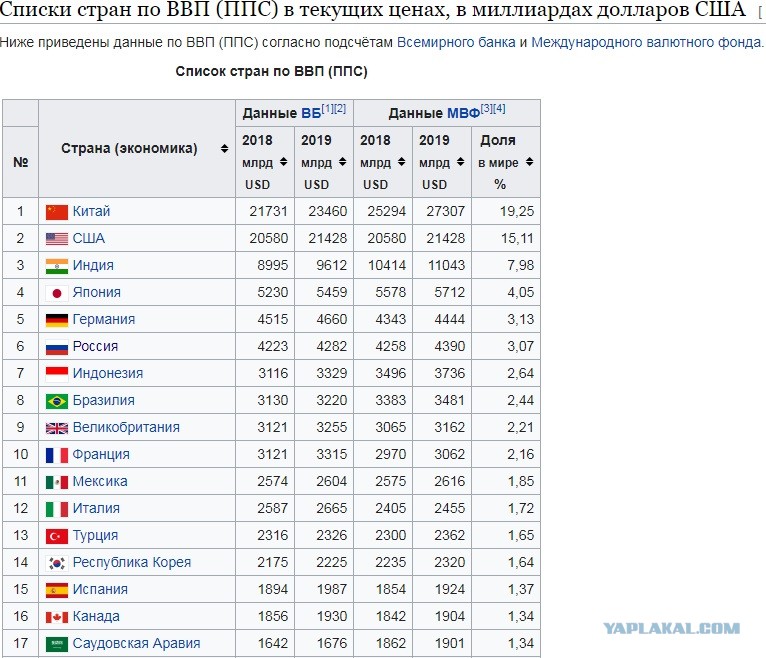Select Spain's World Bank 2019 value 1987

point(332,590)
